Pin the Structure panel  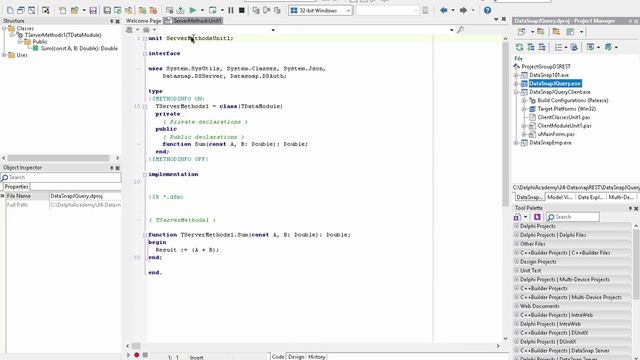111,21
